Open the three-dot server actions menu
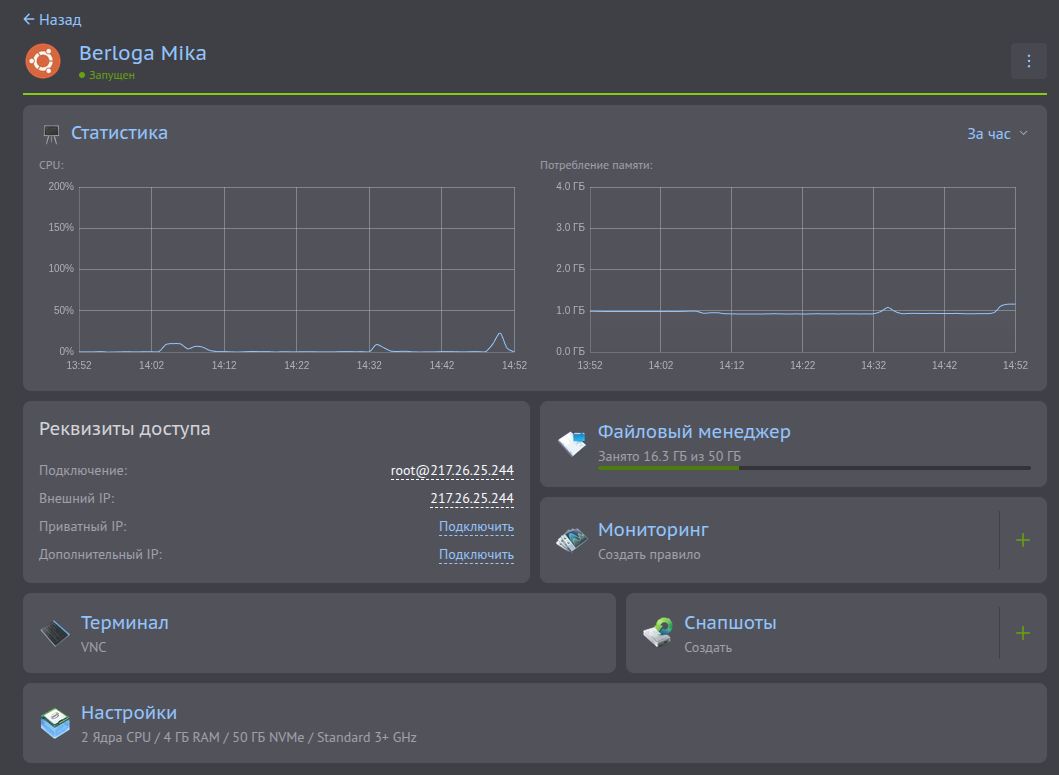This screenshot has width=1059, height=775. [x=1029, y=61]
